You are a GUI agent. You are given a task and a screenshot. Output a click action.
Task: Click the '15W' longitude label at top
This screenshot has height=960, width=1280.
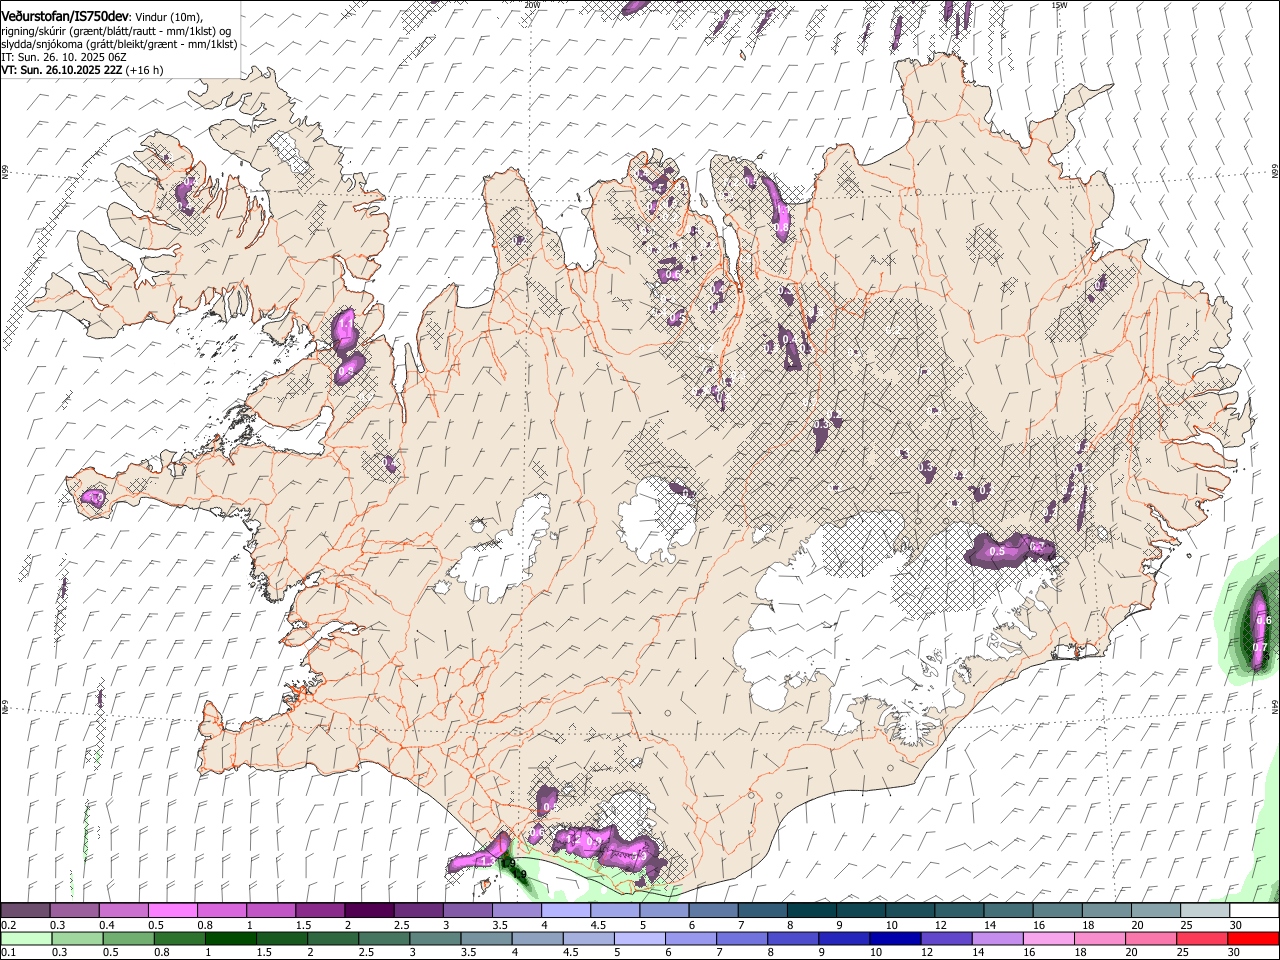(x=1059, y=5)
